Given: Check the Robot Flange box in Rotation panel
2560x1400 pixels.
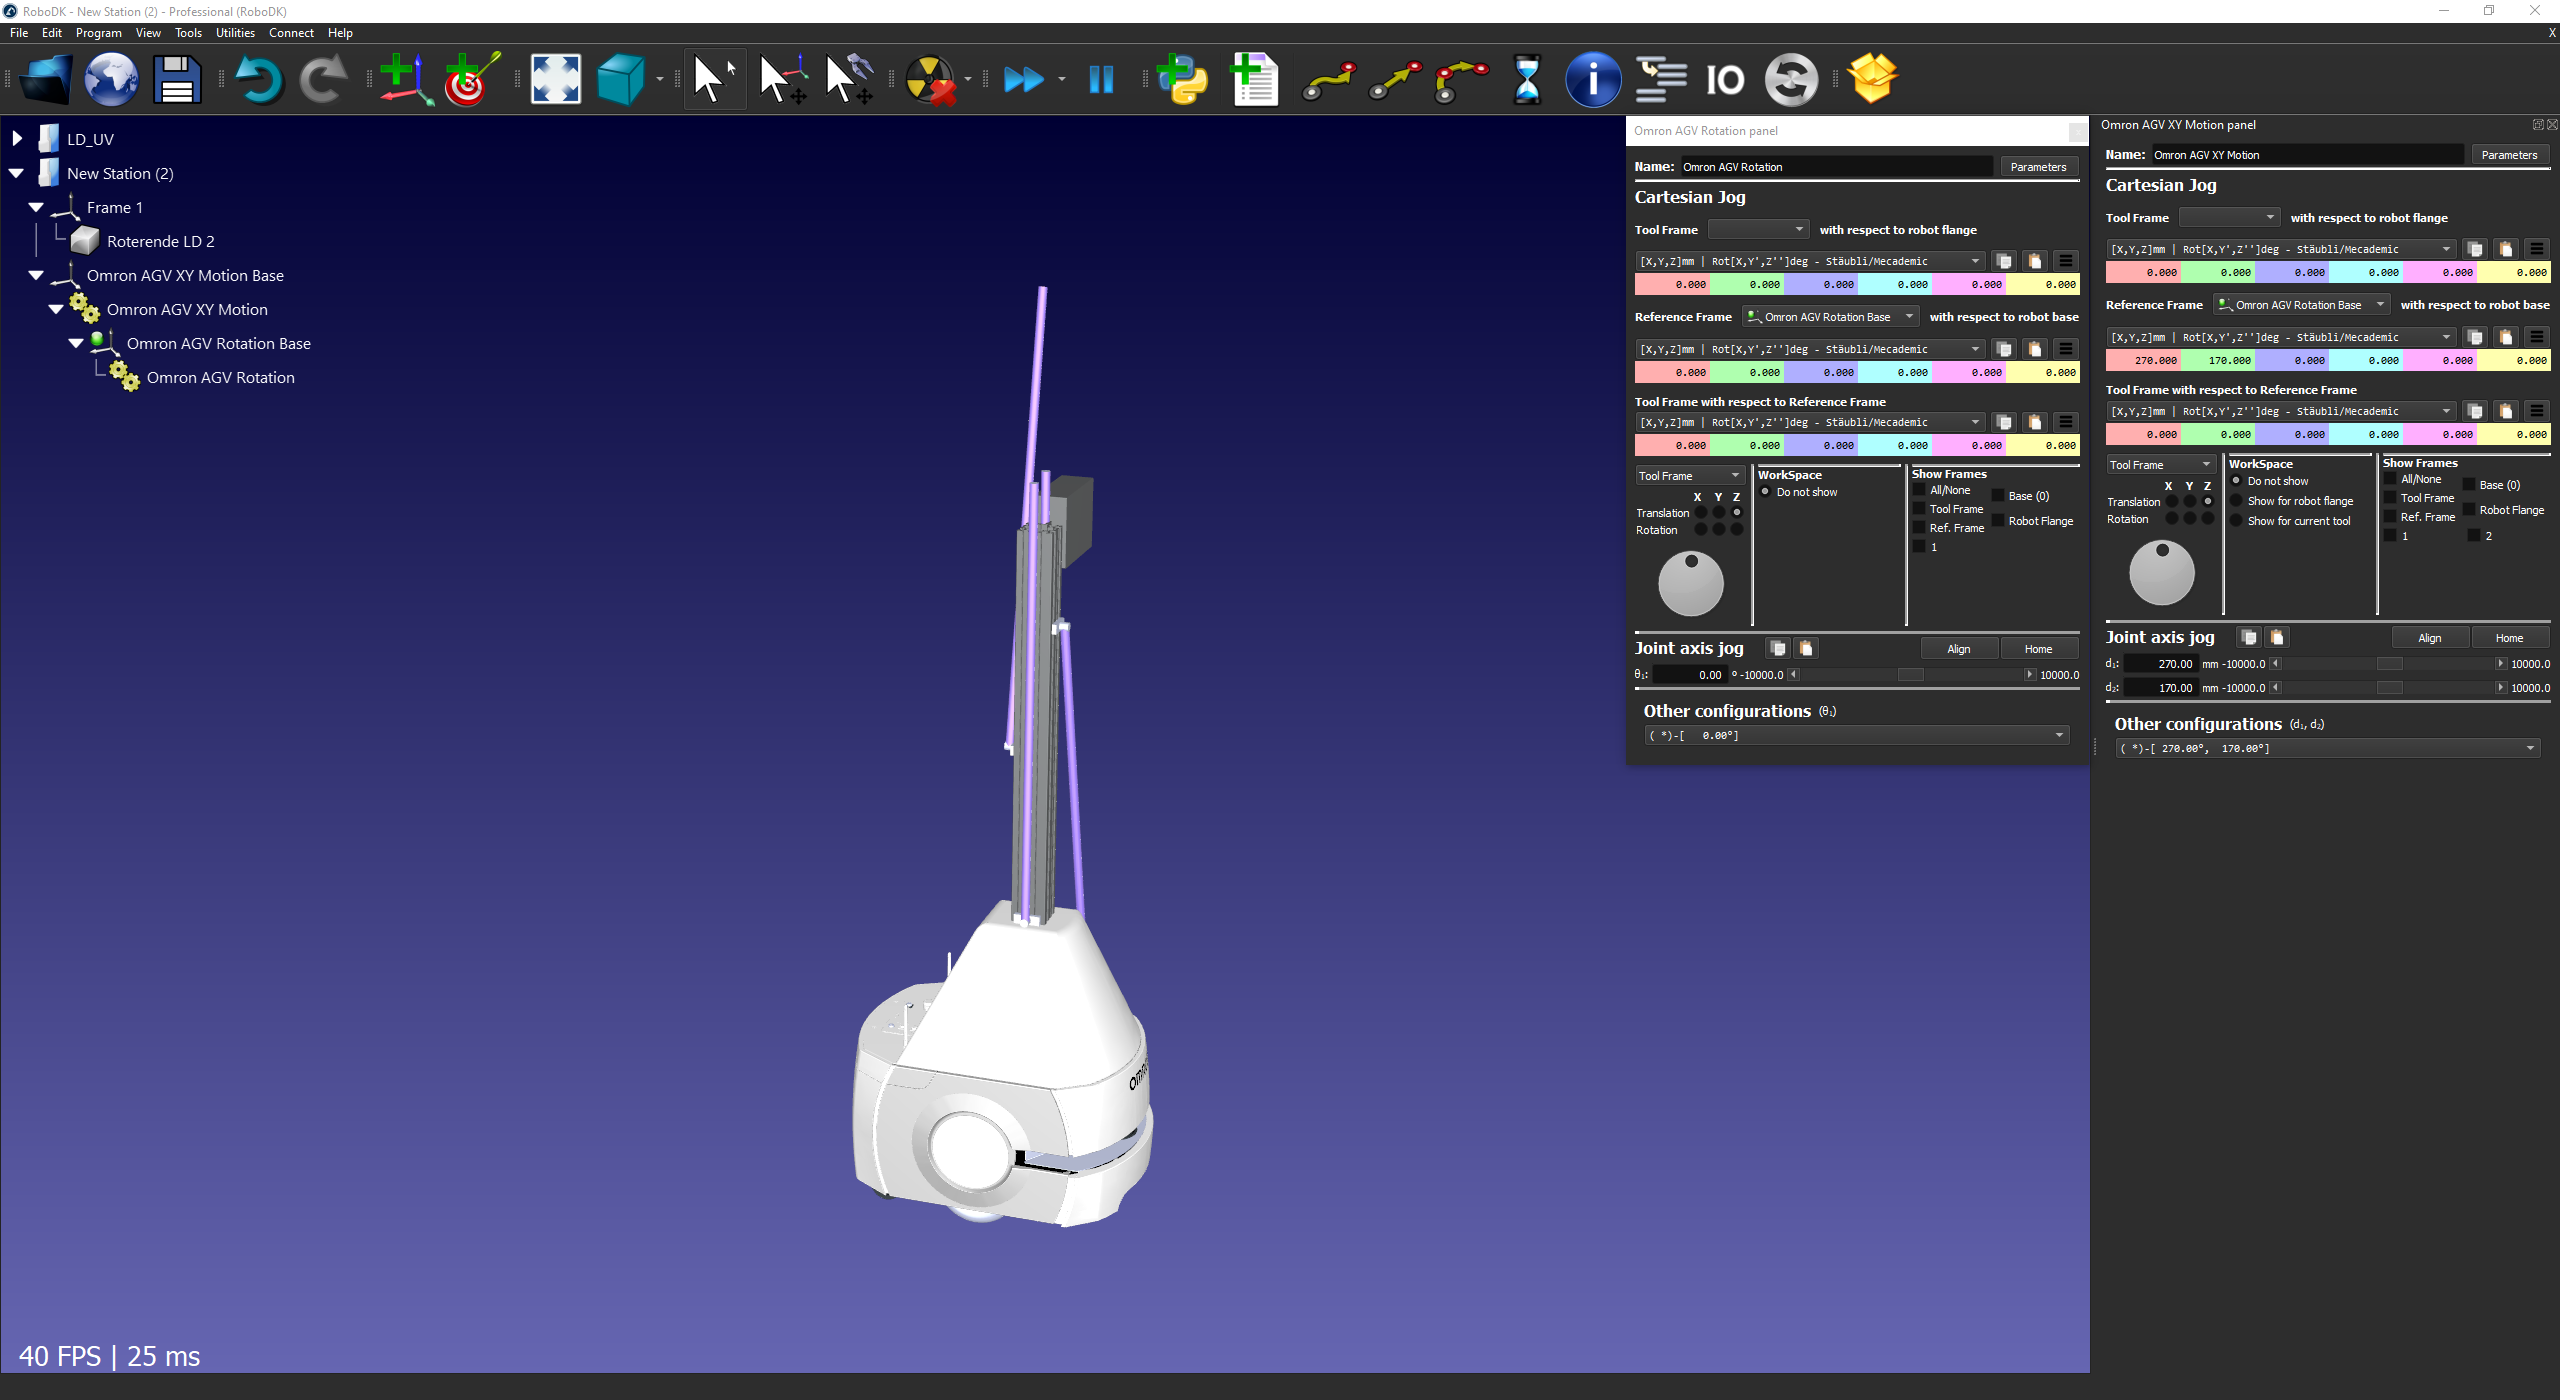Looking at the screenshot, I should [x=1998, y=521].
